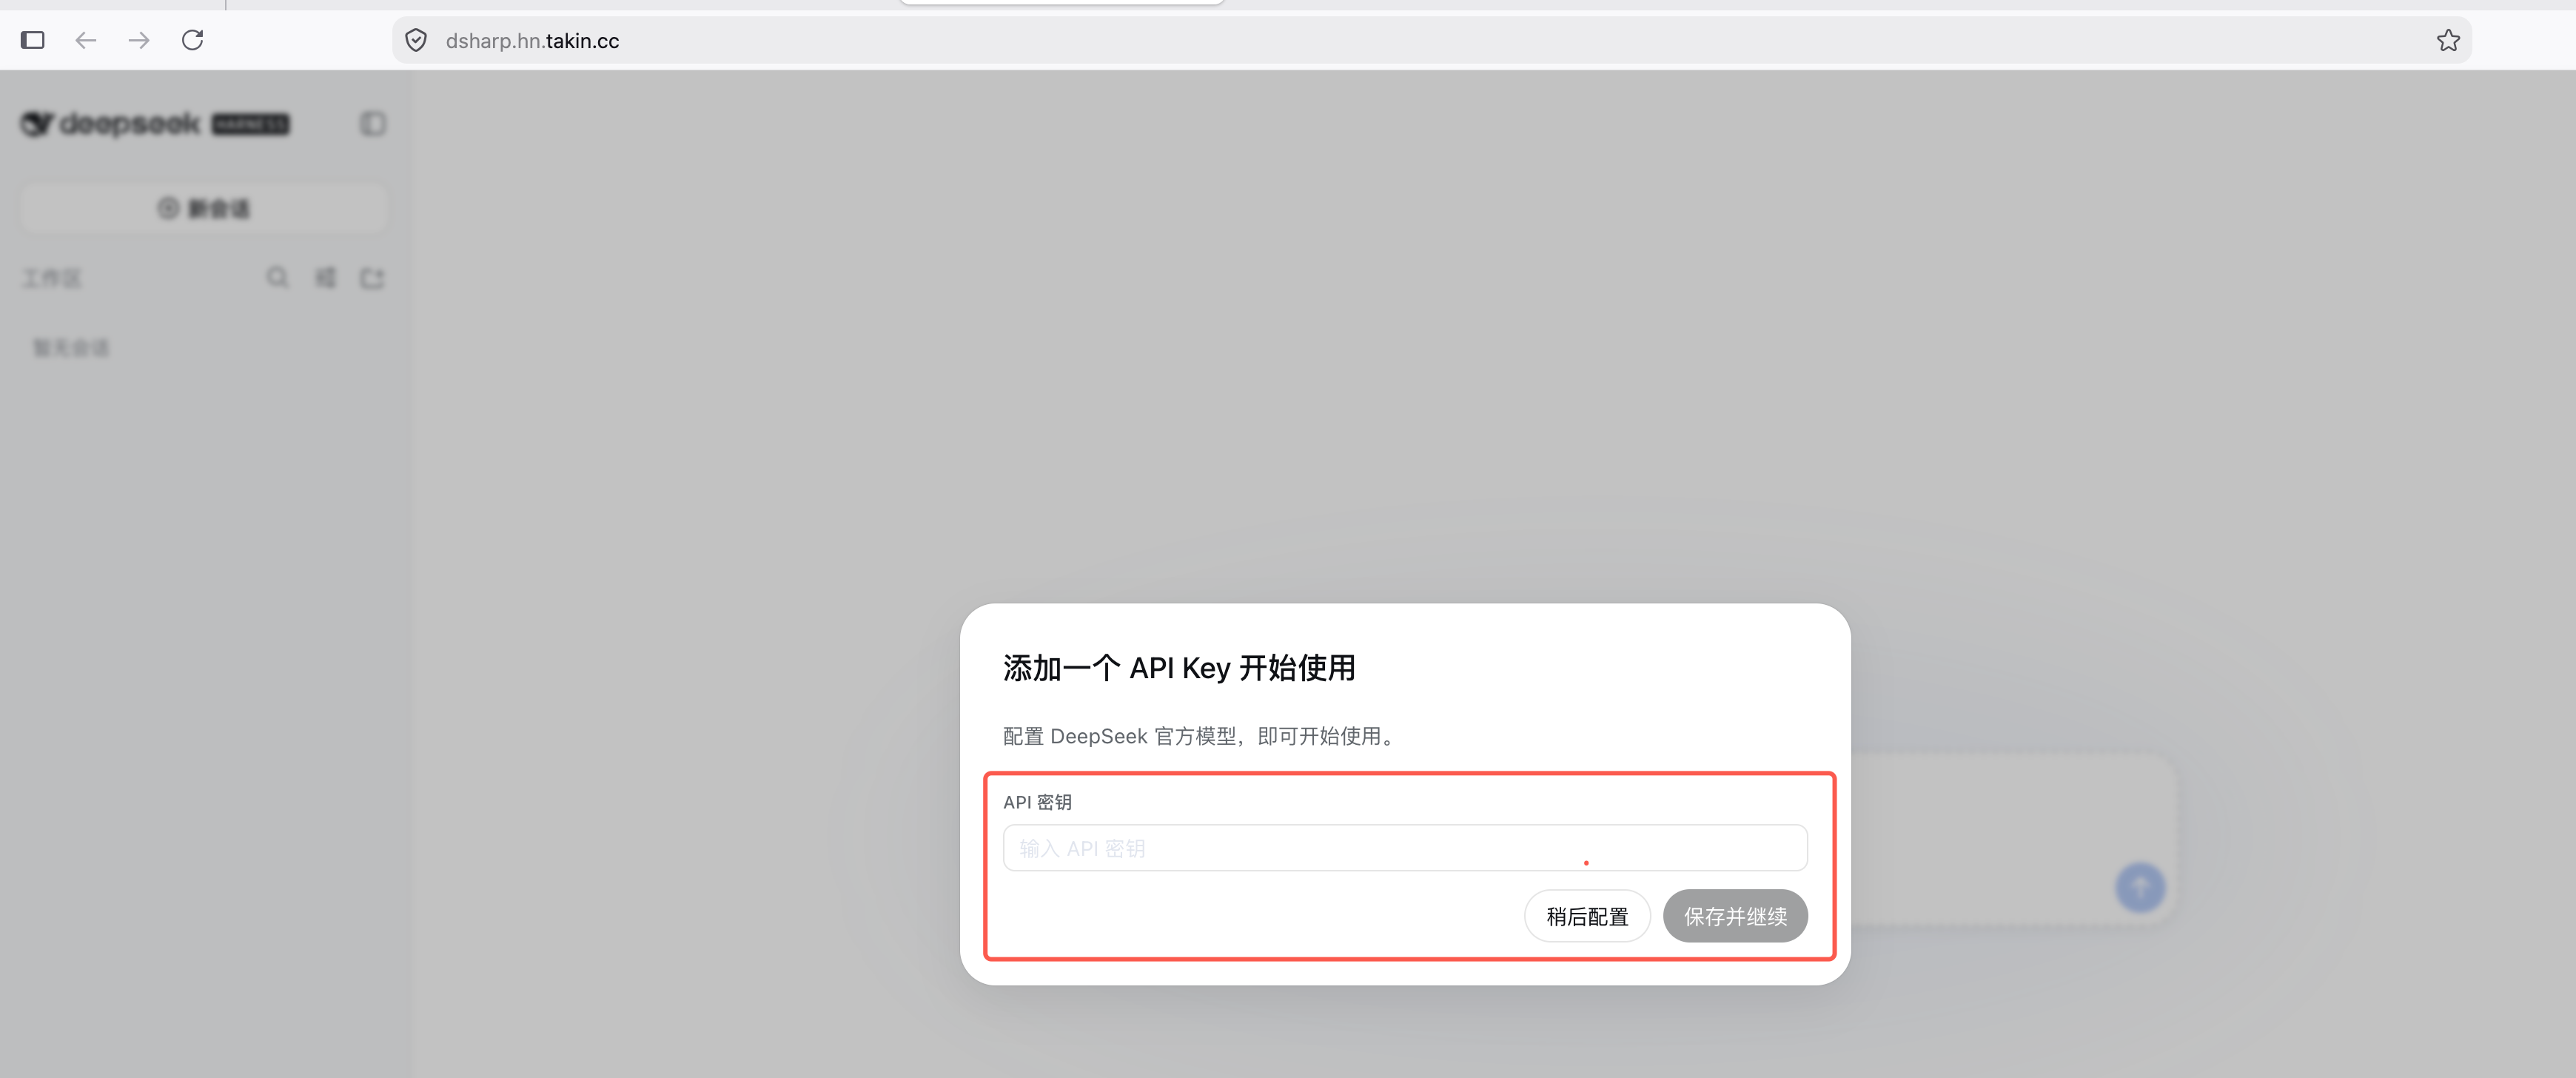2576x1078 pixels.
Task: Collapse the deepseek sidebar
Action: (x=373, y=124)
